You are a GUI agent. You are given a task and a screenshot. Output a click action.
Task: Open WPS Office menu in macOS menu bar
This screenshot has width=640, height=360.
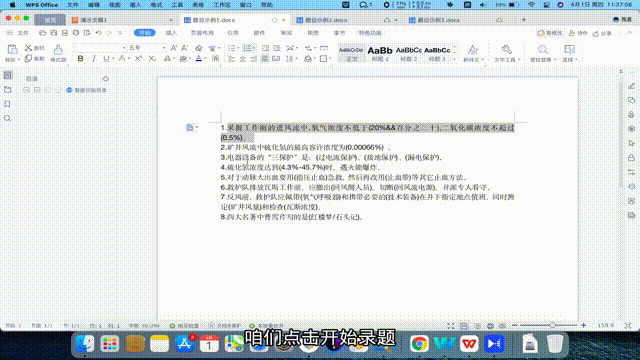[42, 5]
